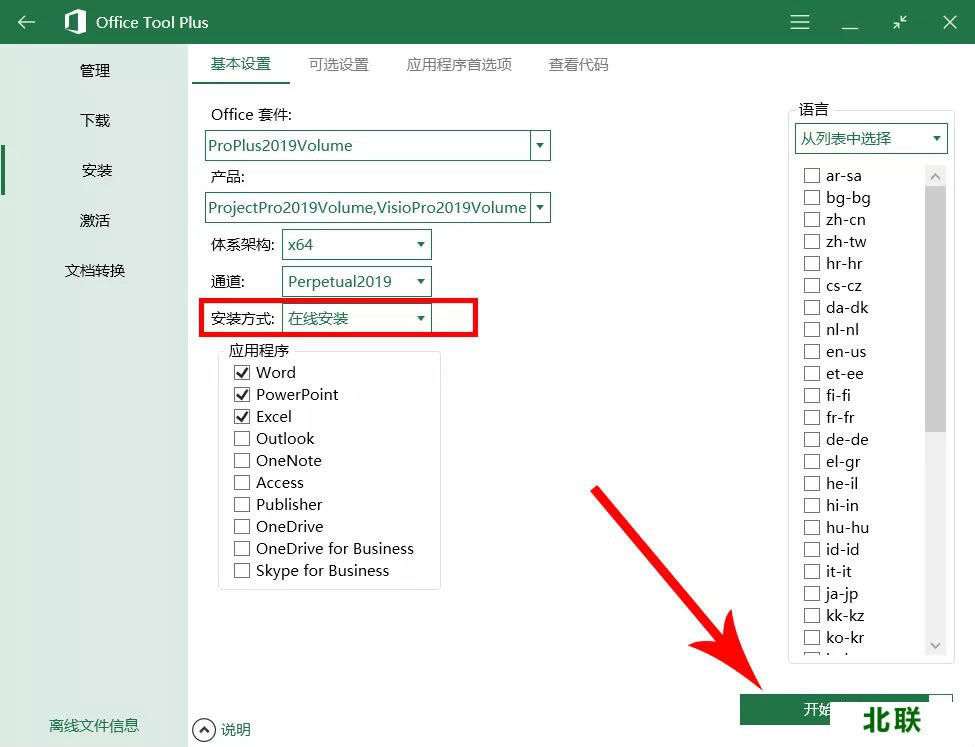Click the Office Tool Plus logo icon

[x=77, y=21]
